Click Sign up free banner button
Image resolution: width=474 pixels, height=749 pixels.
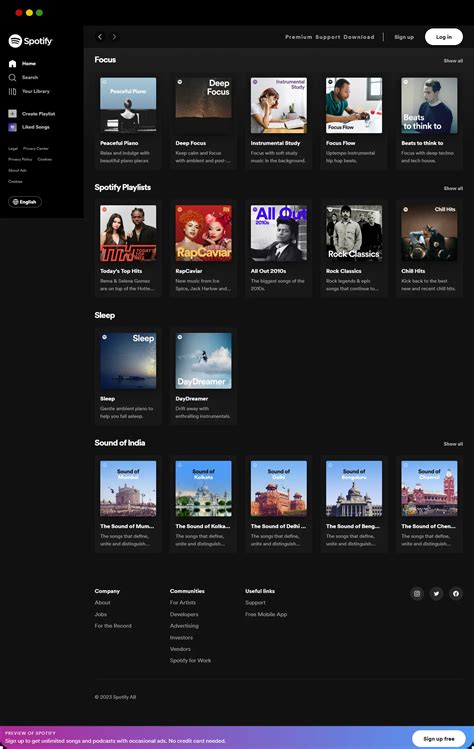439,738
